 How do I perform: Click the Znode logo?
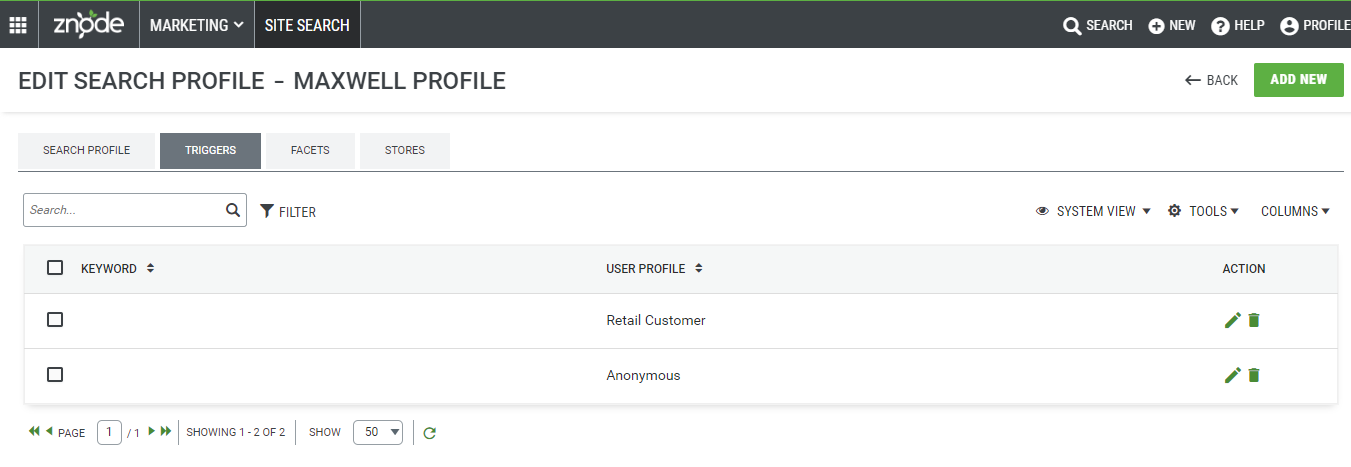click(88, 24)
